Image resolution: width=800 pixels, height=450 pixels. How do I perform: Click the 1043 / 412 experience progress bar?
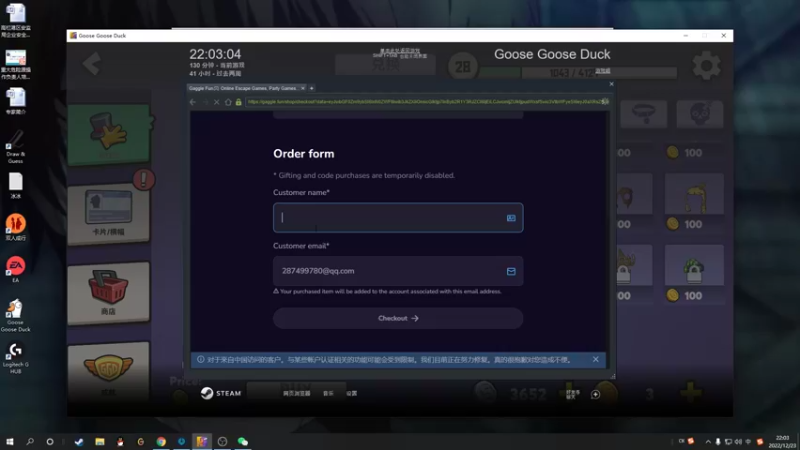click(x=578, y=73)
